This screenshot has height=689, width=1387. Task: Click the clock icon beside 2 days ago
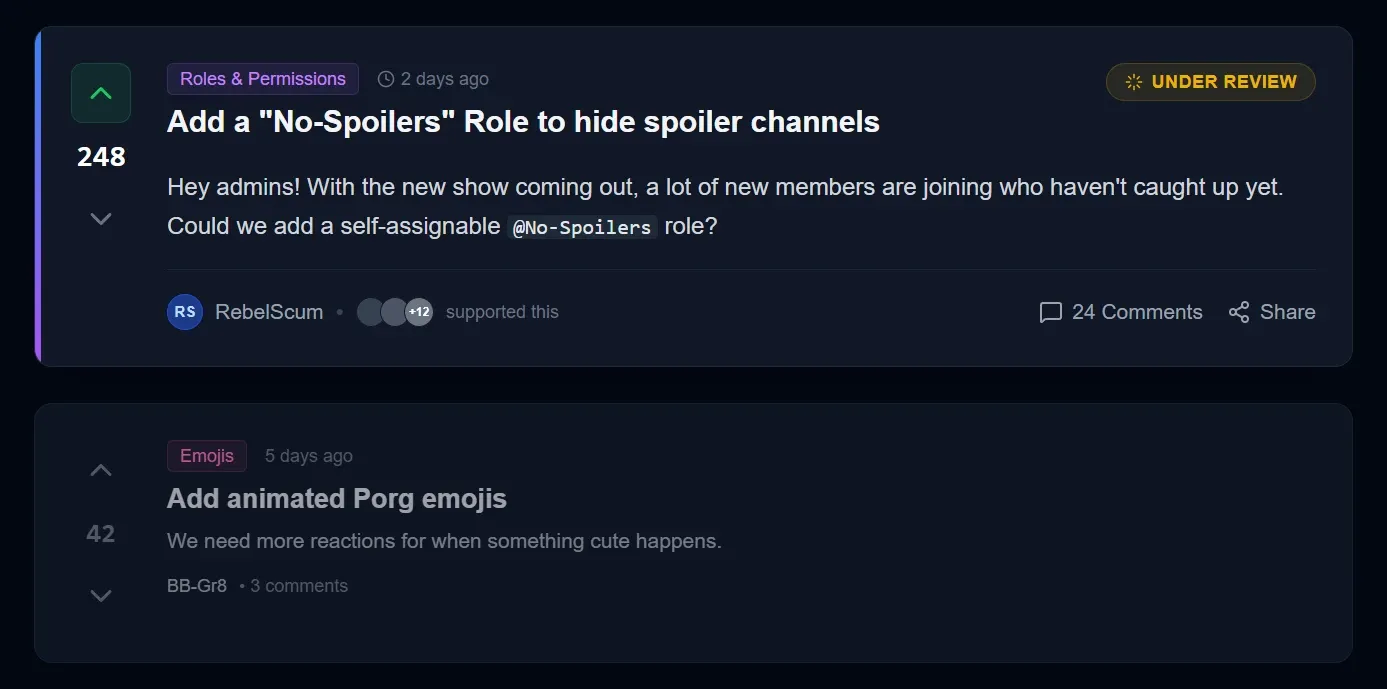tap(386, 79)
